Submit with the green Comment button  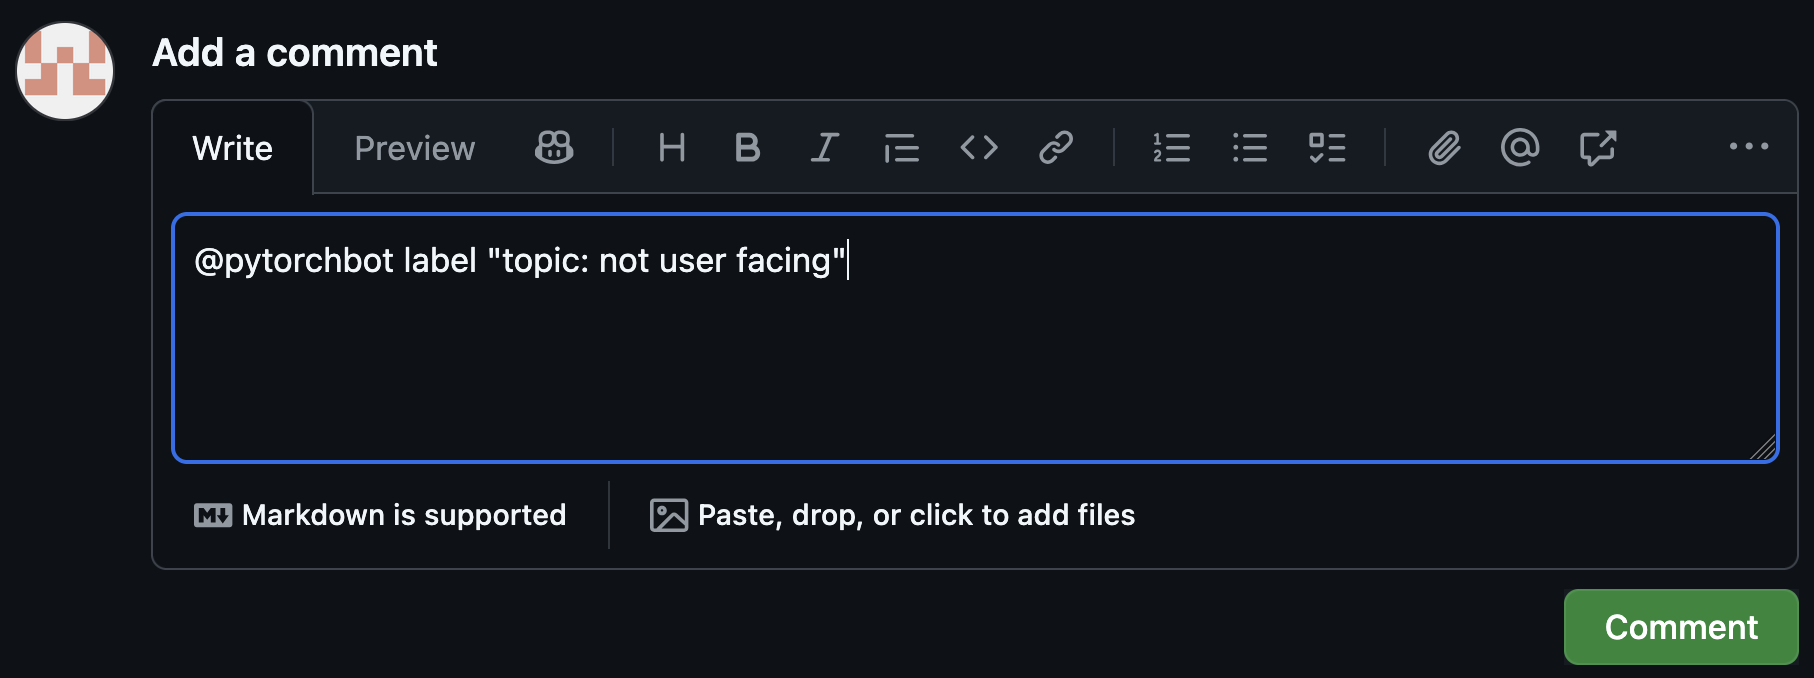[x=1680, y=627]
